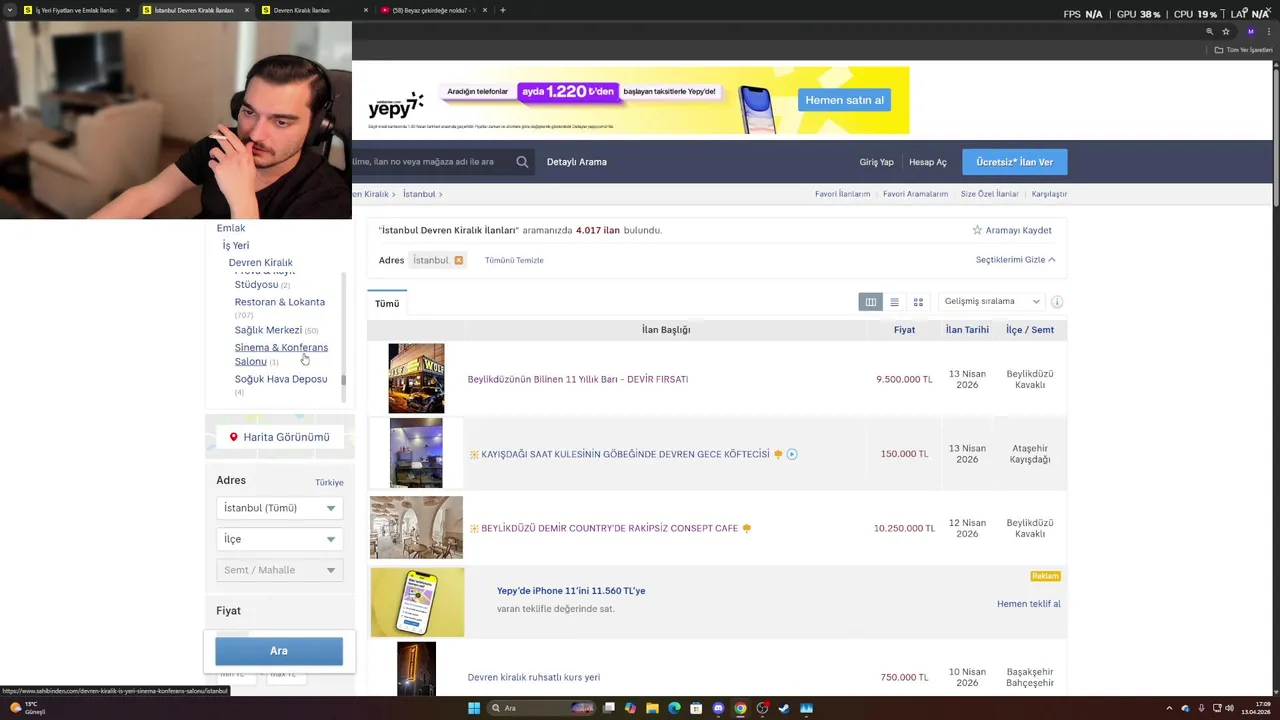Open Microsoft Store from the taskbar
Screen dimensions: 1280x720
[696, 708]
